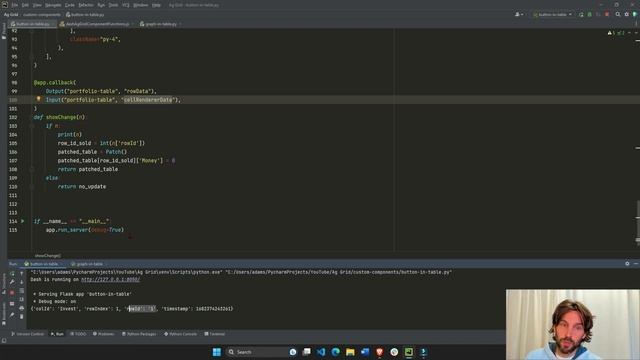
Task: Open File Explorer from the taskbar
Action: (x=350, y=352)
